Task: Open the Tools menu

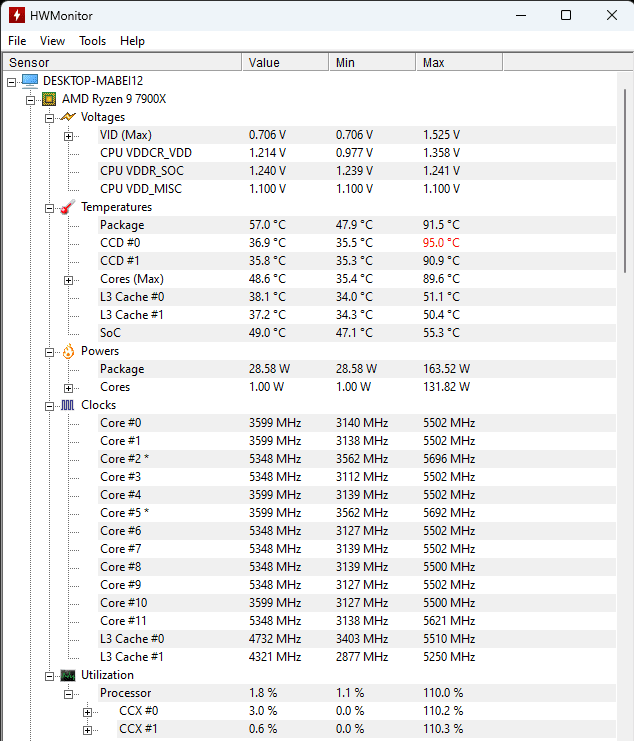Action: pyautogui.click(x=92, y=41)
